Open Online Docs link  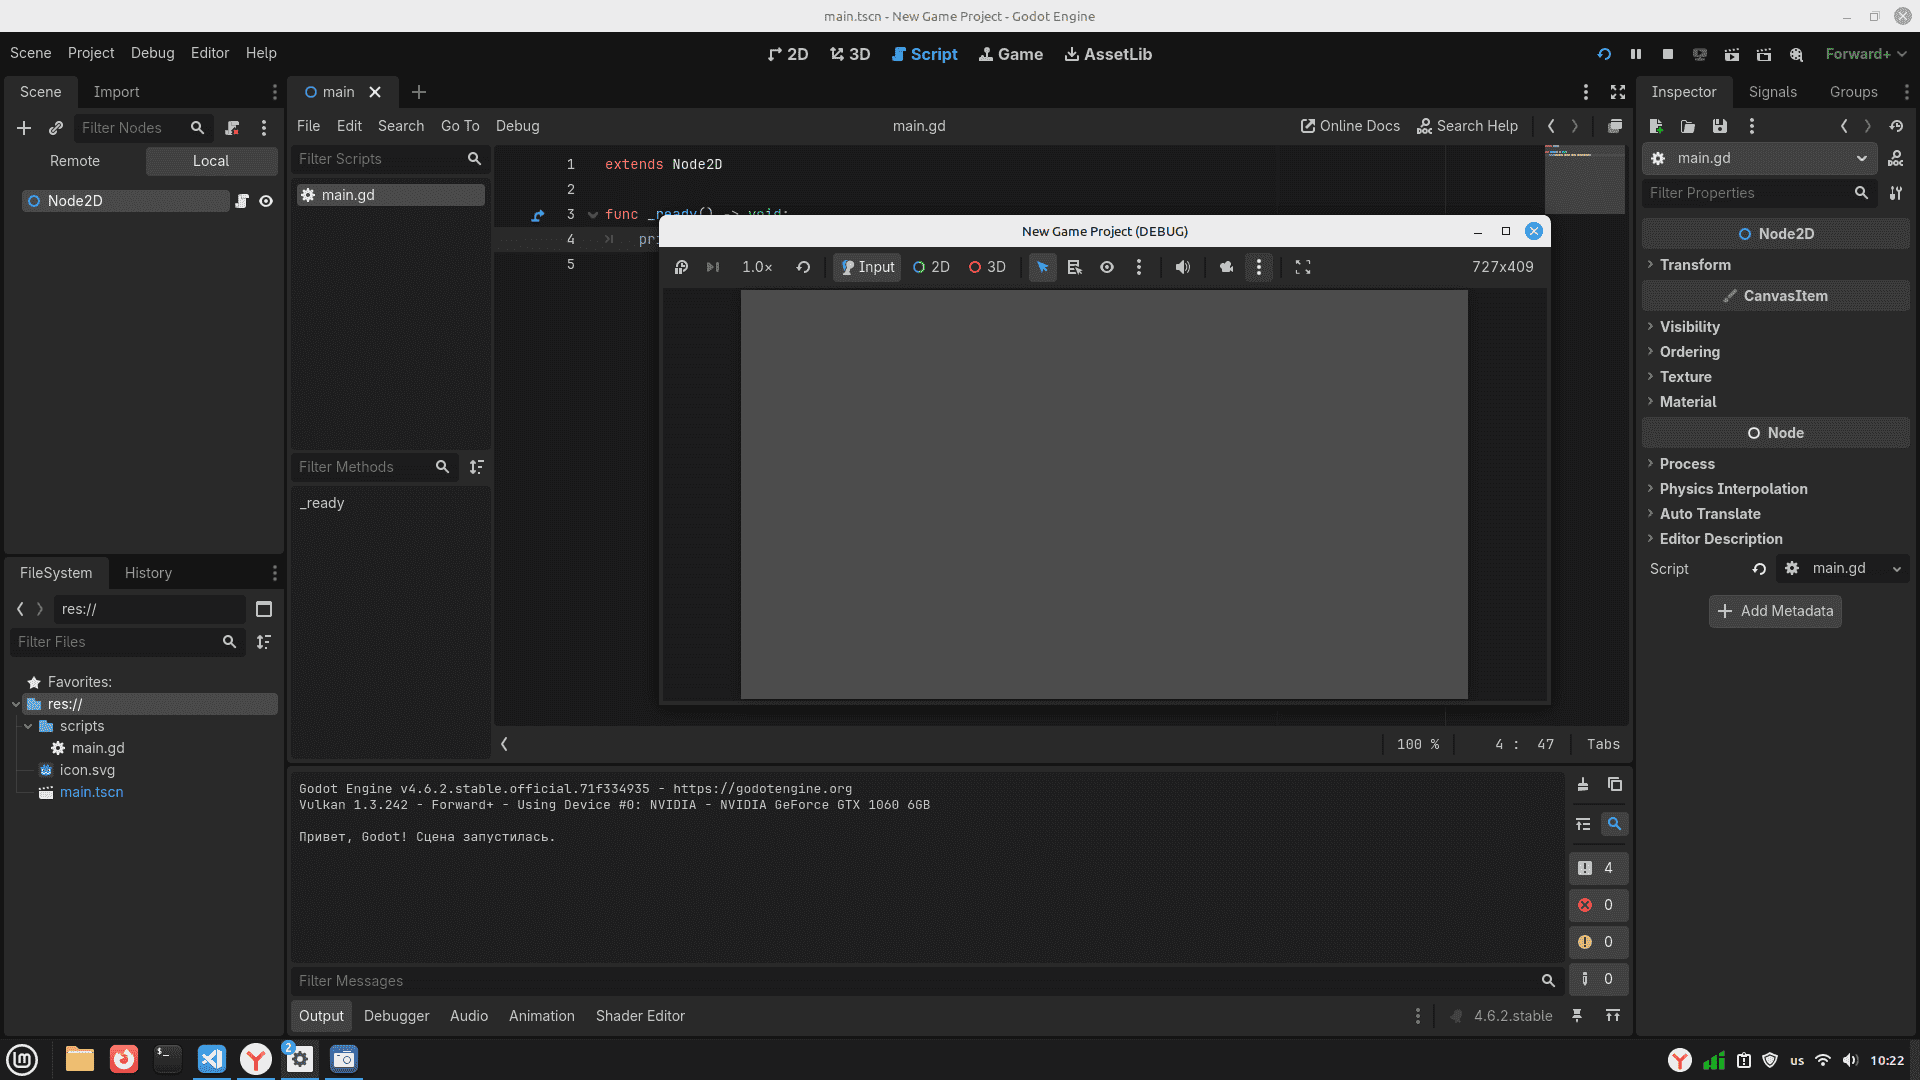(1350, 126)
